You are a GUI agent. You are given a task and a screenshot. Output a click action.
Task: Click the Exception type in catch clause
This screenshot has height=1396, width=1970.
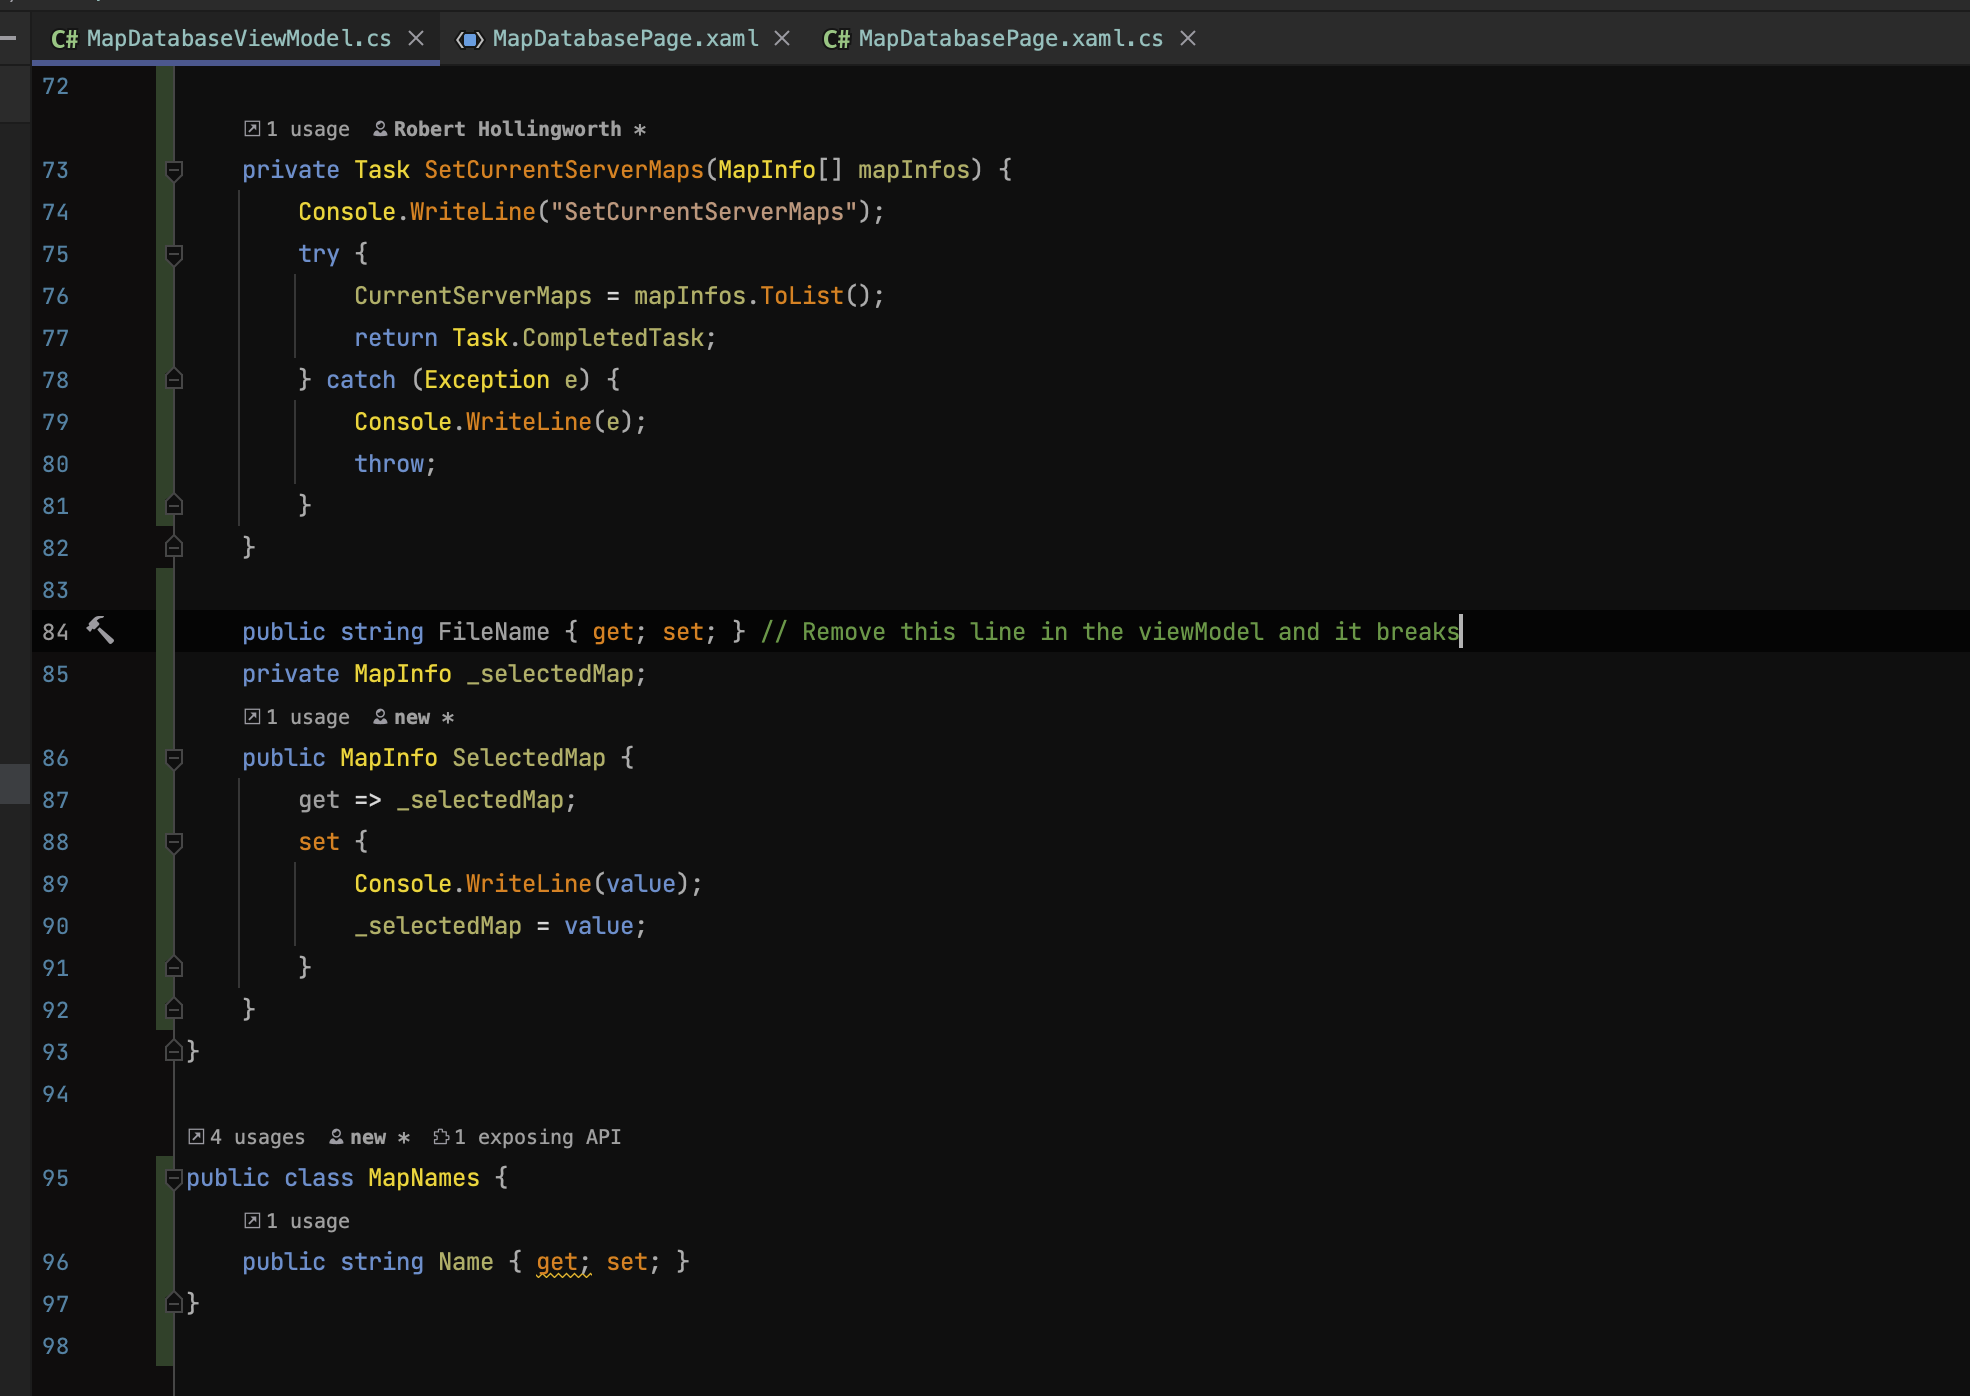point(487,380)
